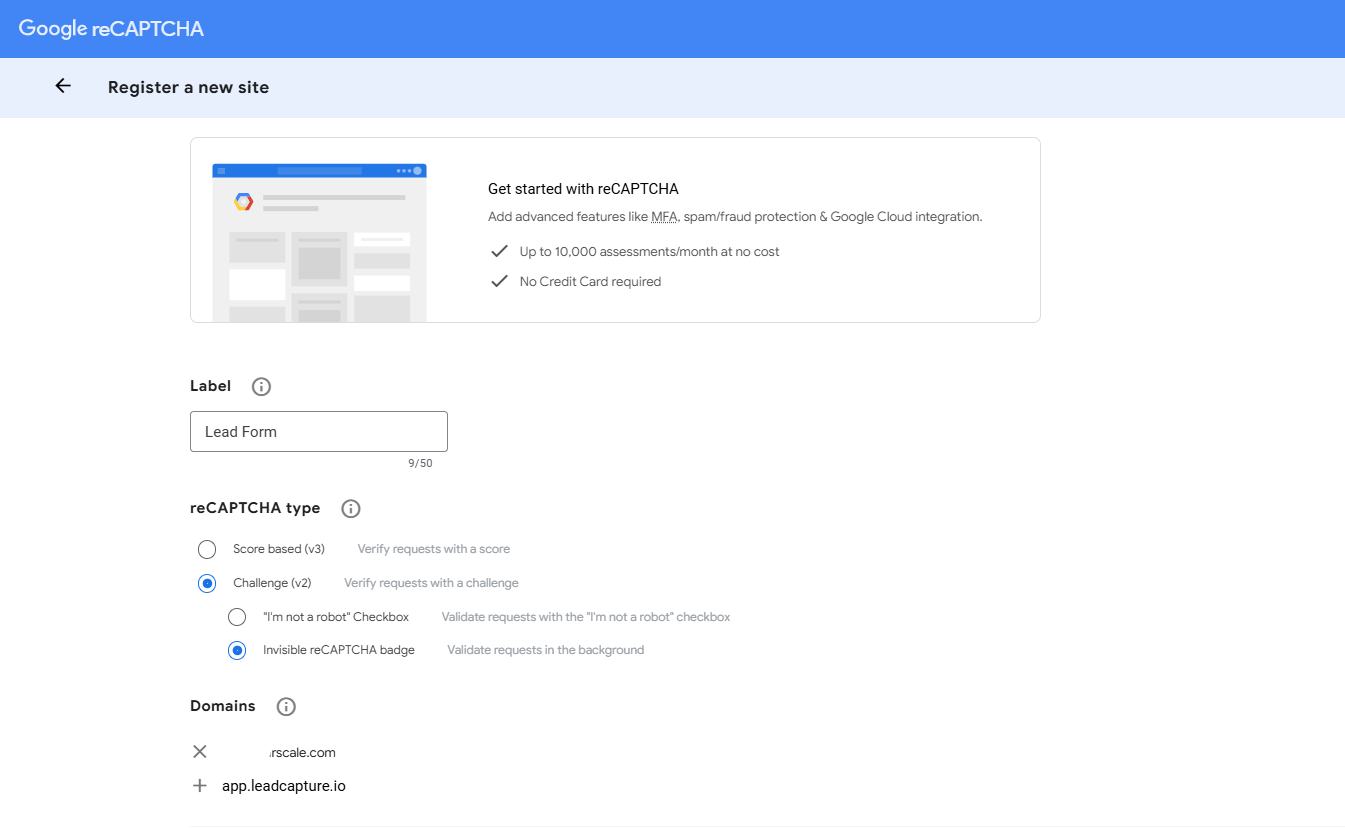Viewport: 1345px width, 828px height.
Task: Click the Google reCAPTCHA logo
Action: pos(111,29)
